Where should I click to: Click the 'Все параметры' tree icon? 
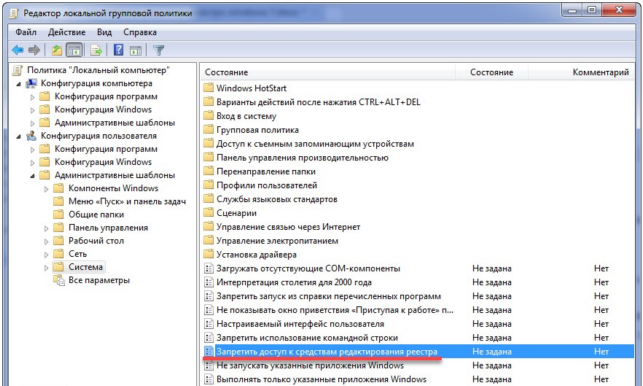[59, 280]
